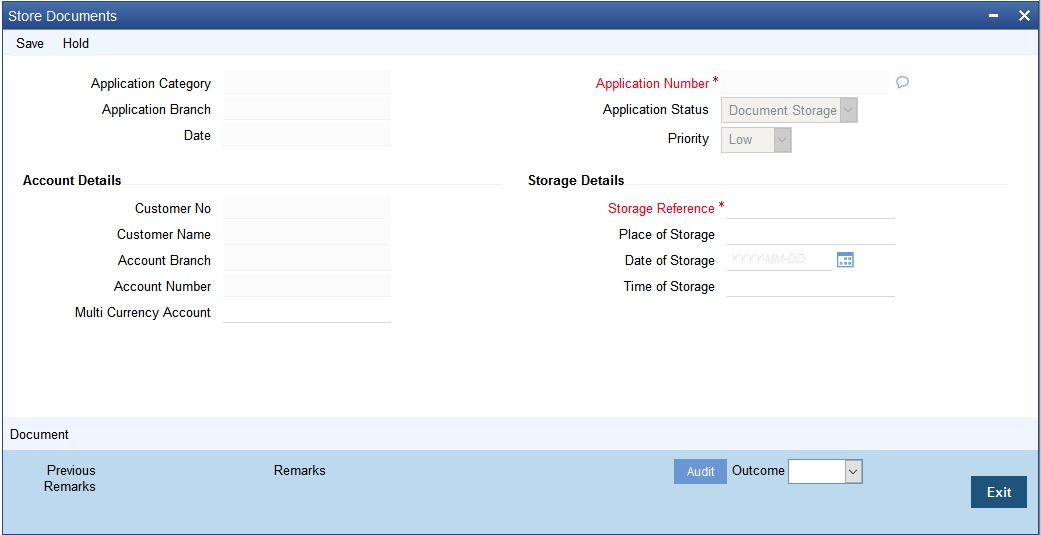Click the Customer Name field
The image size is (1041, 535).
[307, 234]
